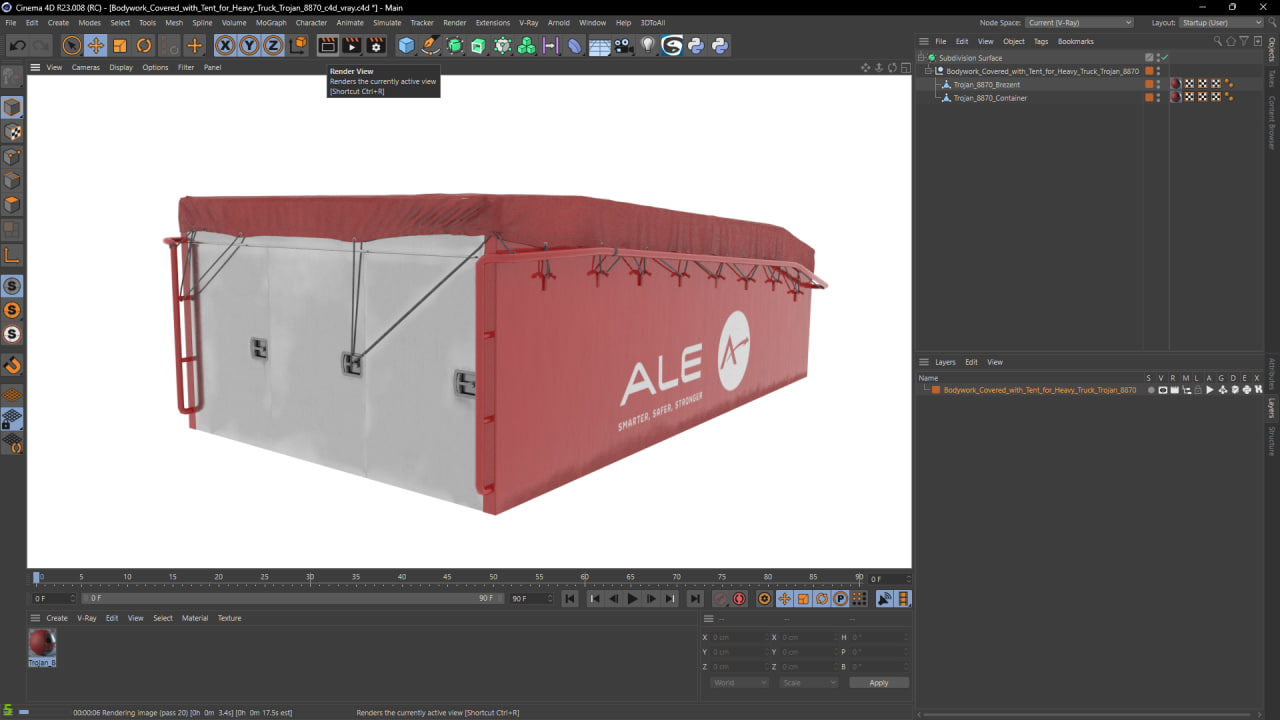Activate the Scale tool in top toolbar
Image resolution: width=1280 pixels, height=720 pixels.
(x=120, y=45)
